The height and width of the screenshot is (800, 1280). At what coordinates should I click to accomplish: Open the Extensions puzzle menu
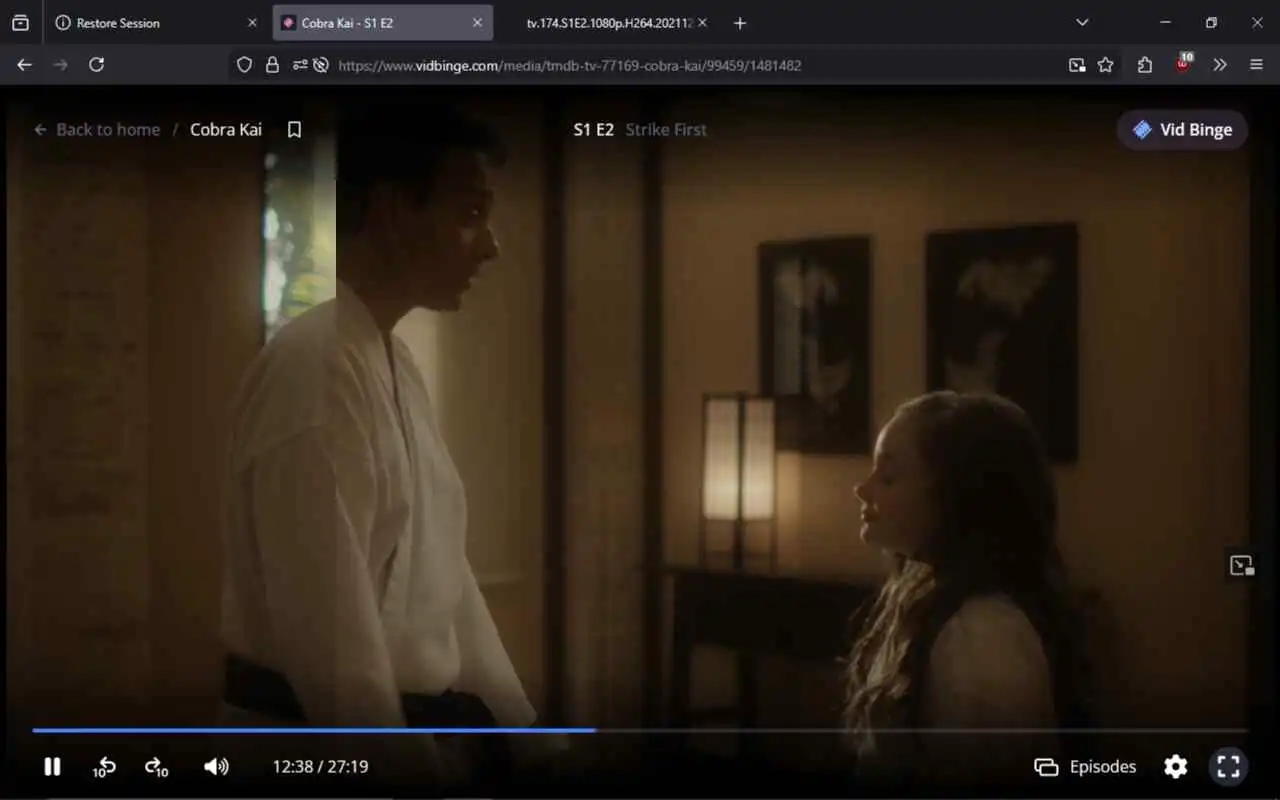point(1145,65)
